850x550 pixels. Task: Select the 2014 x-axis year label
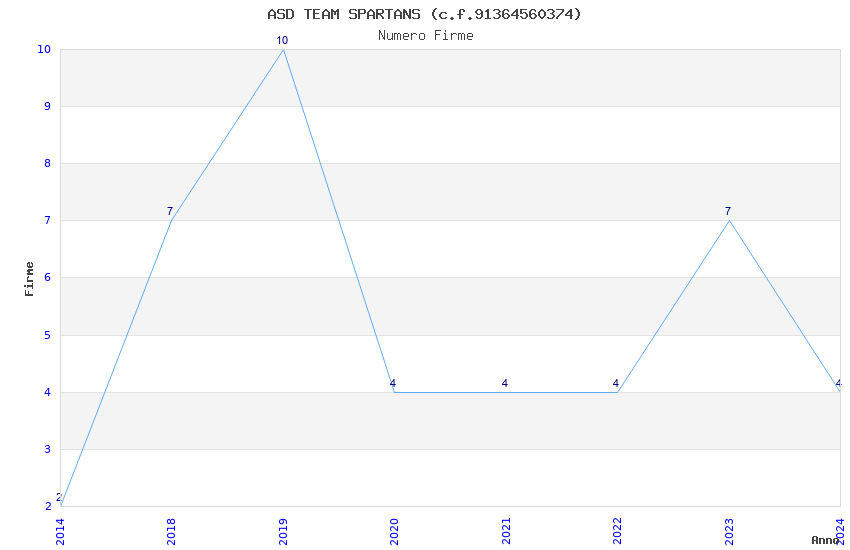tap(60, 532)
